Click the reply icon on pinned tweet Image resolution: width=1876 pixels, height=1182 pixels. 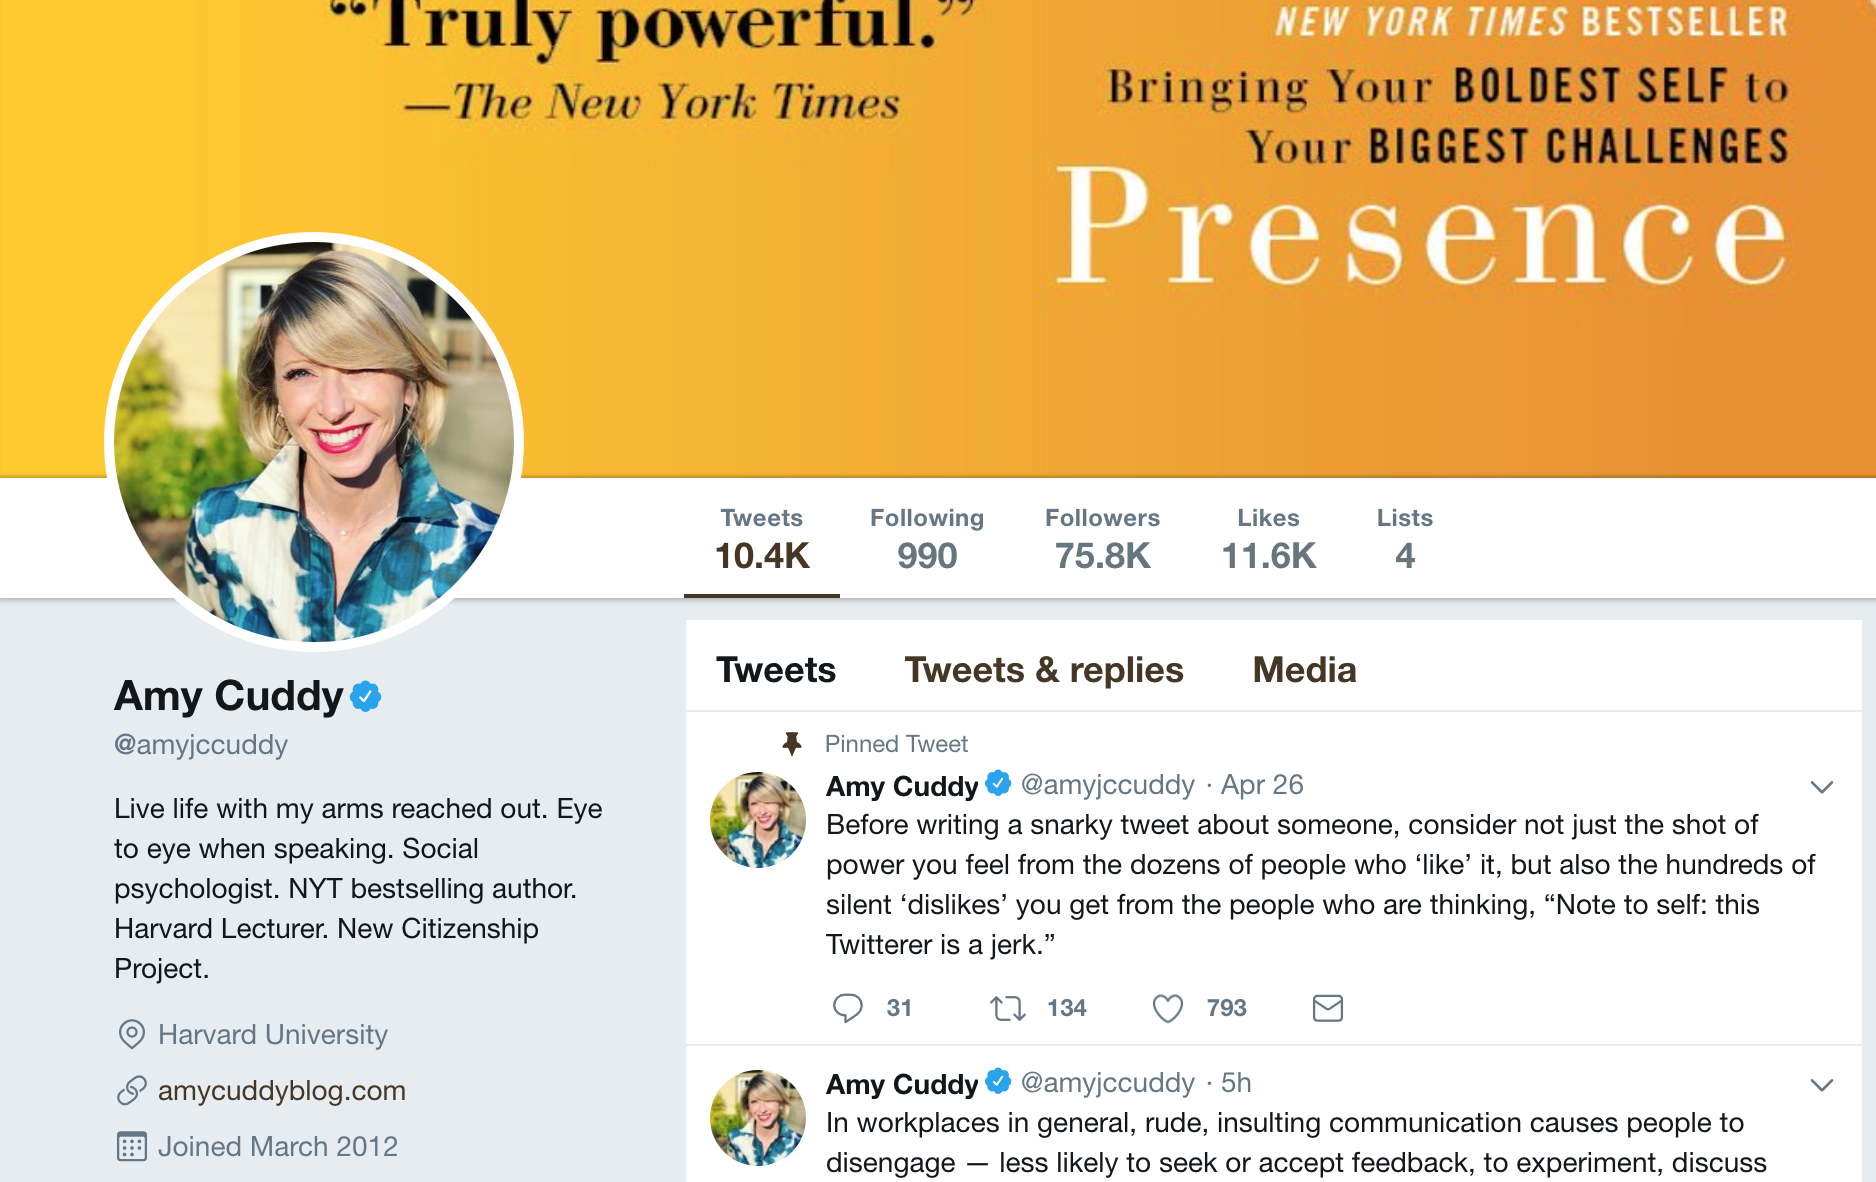click(847, 1007)
